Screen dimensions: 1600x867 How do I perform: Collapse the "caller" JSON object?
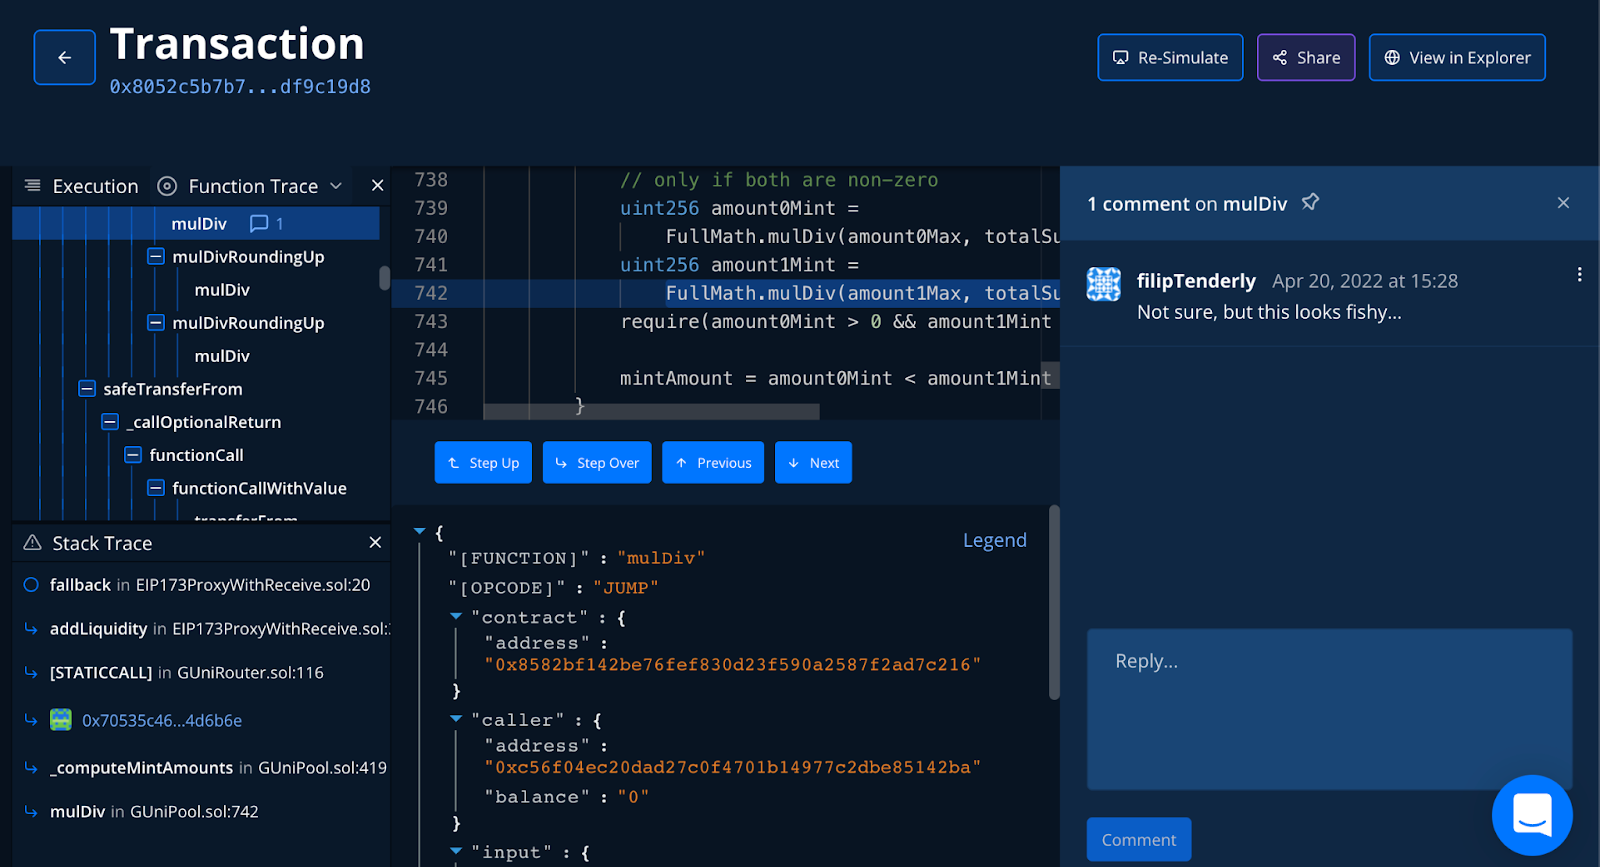456,719
